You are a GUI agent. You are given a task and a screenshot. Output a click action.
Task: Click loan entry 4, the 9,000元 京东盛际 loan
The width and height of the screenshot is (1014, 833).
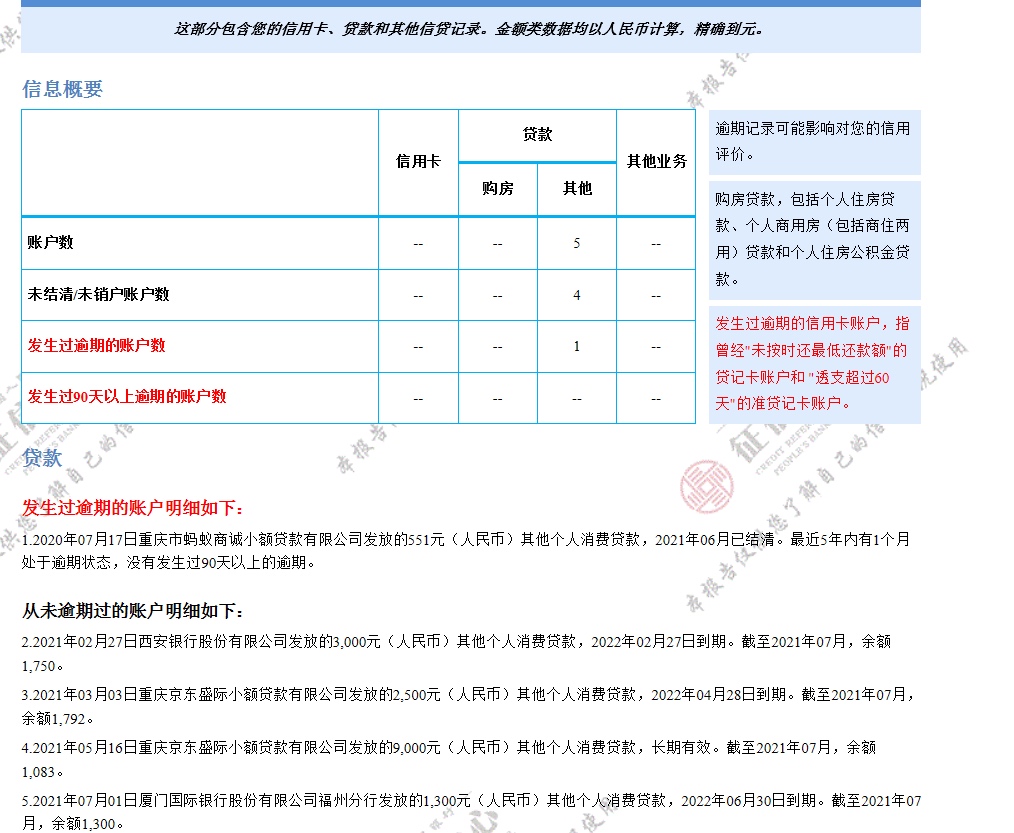(x=449, y=759)
